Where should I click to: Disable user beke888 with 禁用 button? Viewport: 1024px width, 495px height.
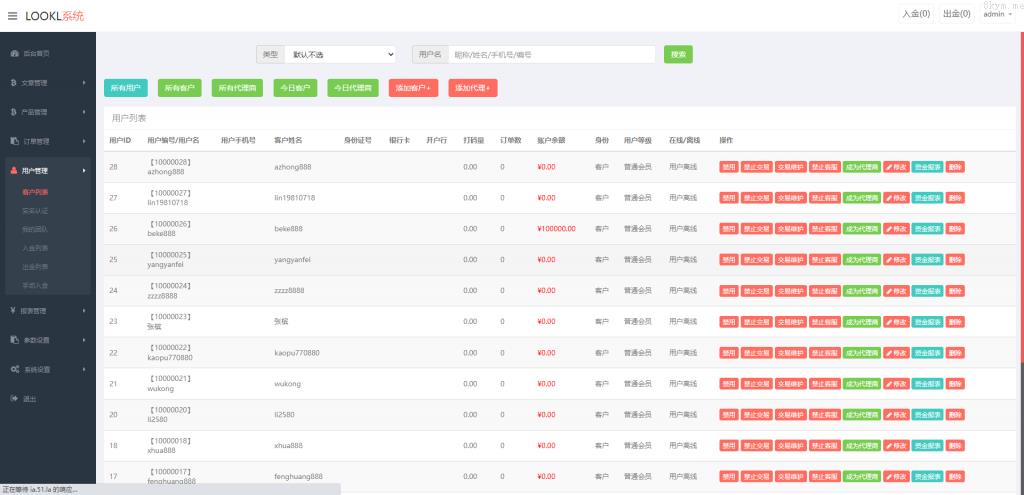coord(729,229)
